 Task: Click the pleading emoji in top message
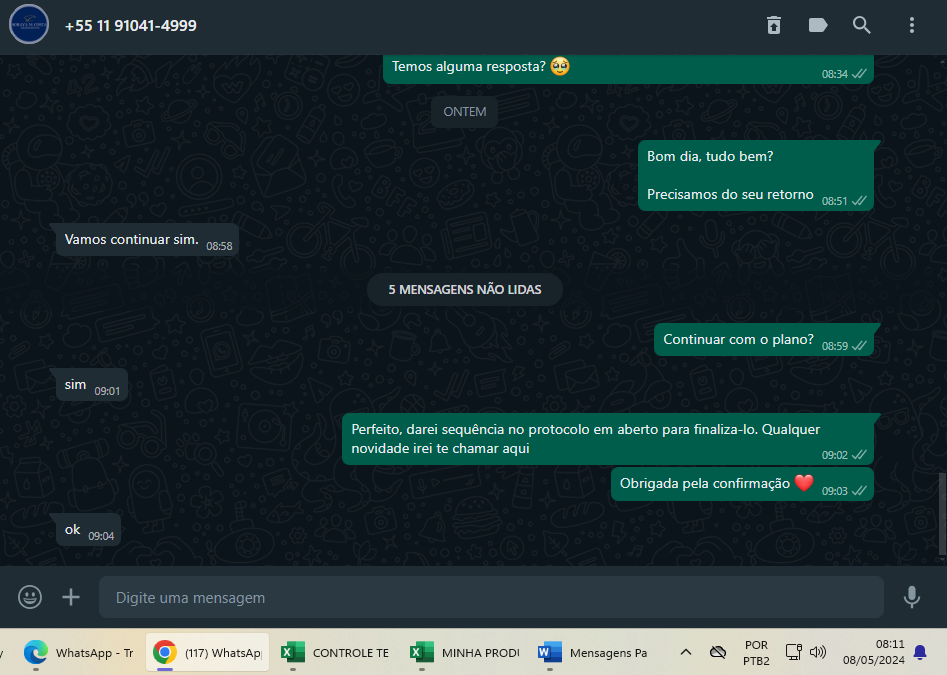point(560,66)
